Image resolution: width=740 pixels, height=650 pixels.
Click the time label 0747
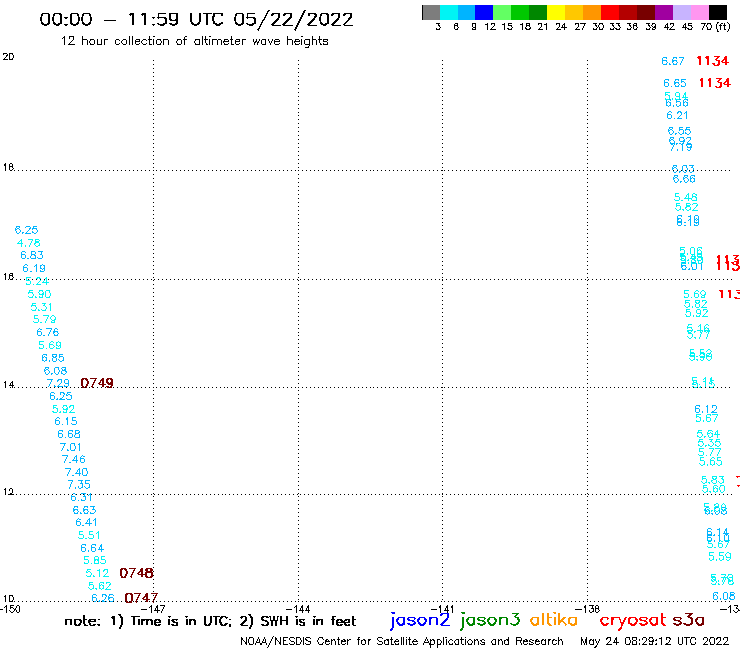pyautogui.click(x=141, y=598)
